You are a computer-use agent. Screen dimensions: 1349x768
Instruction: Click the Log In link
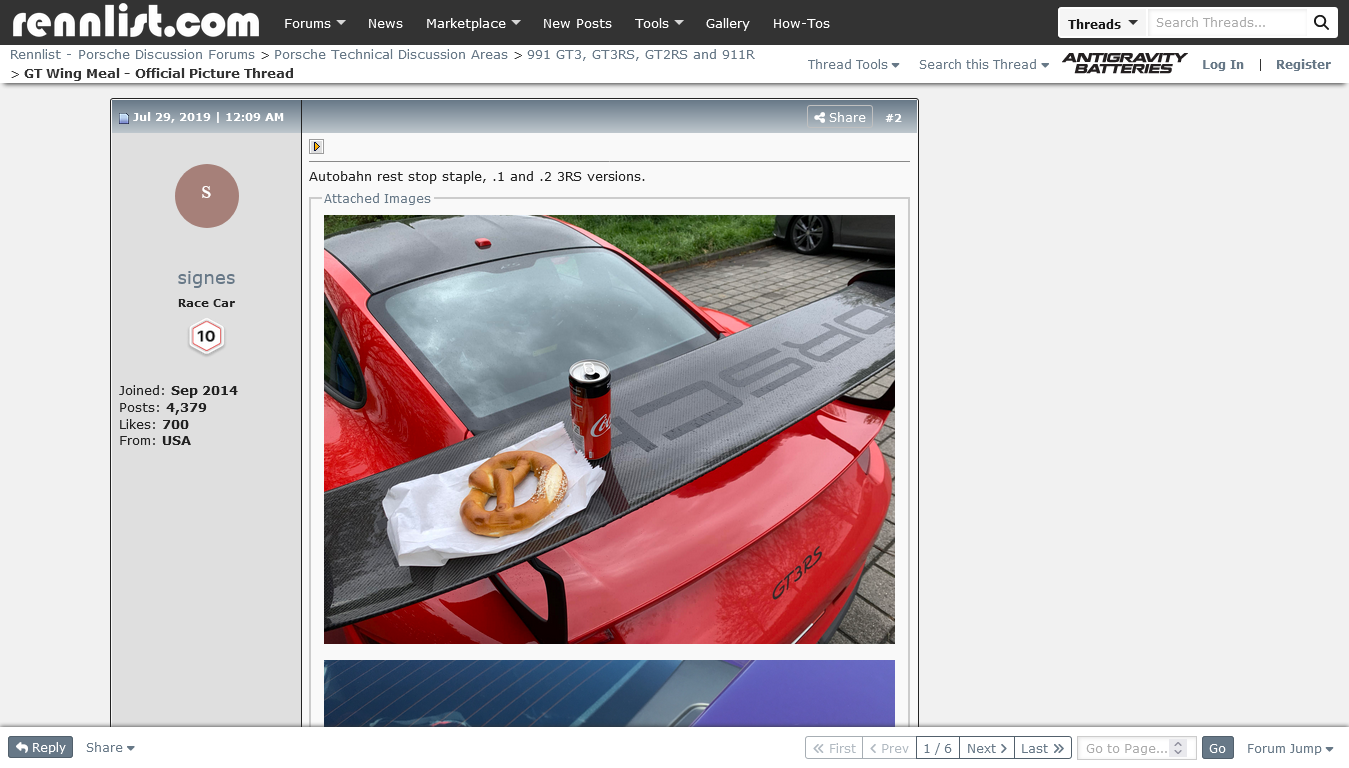click(x=1223, y=64)
